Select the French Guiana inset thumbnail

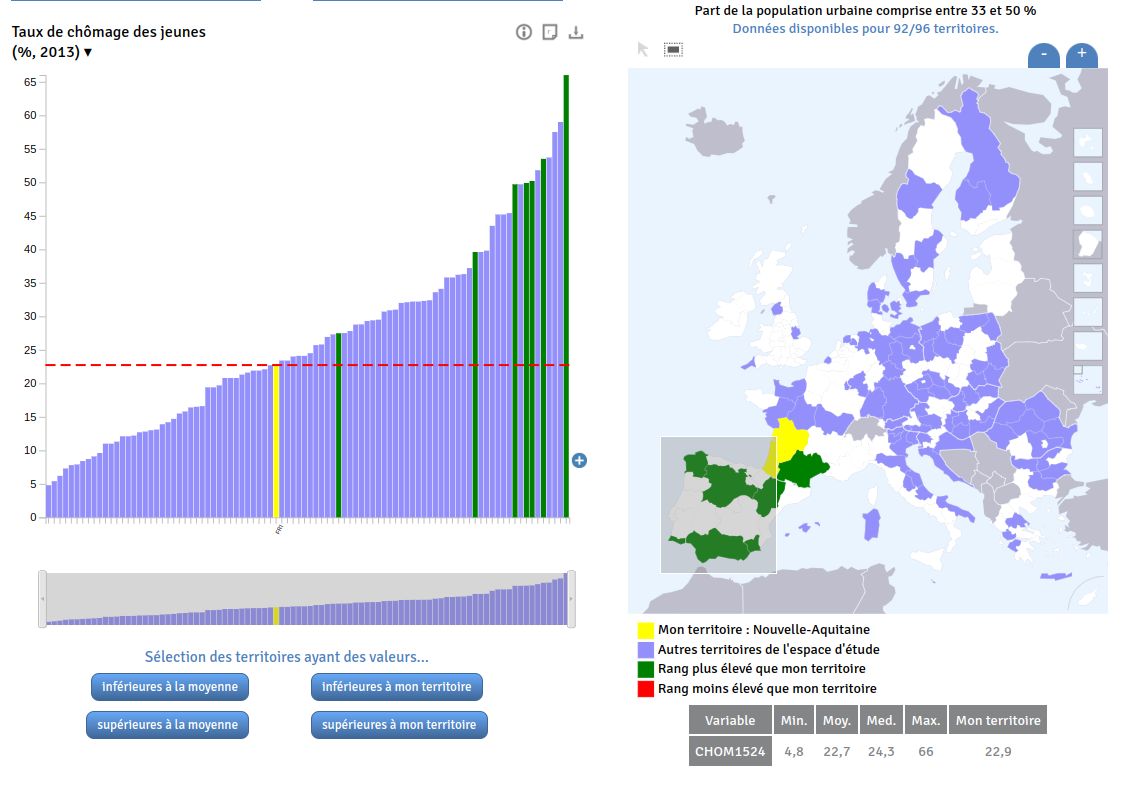pyautogui.click(x=1087, y=245)
